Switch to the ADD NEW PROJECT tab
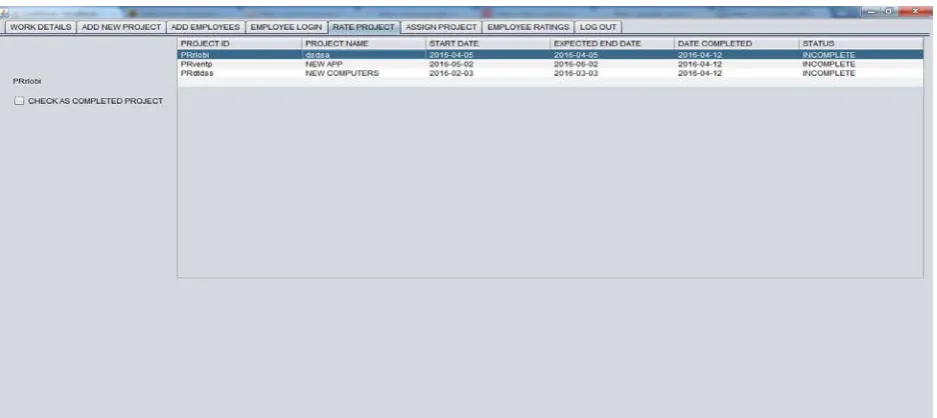Screen dimensions: 937x418 121,27
